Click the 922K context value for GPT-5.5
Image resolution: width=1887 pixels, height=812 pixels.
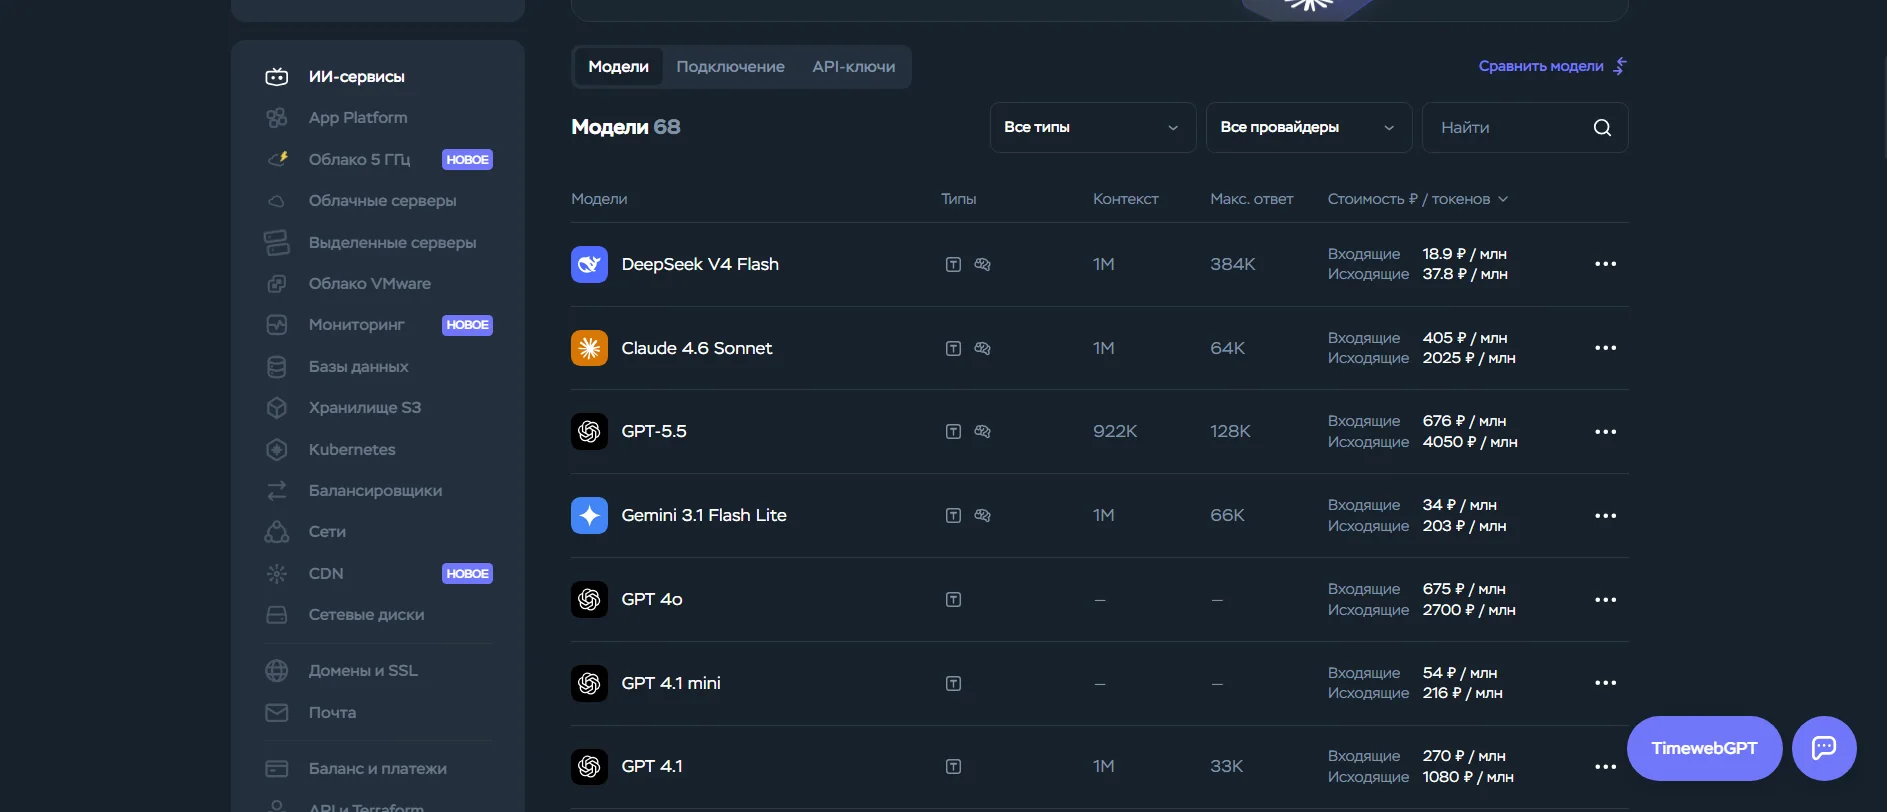1115,432
